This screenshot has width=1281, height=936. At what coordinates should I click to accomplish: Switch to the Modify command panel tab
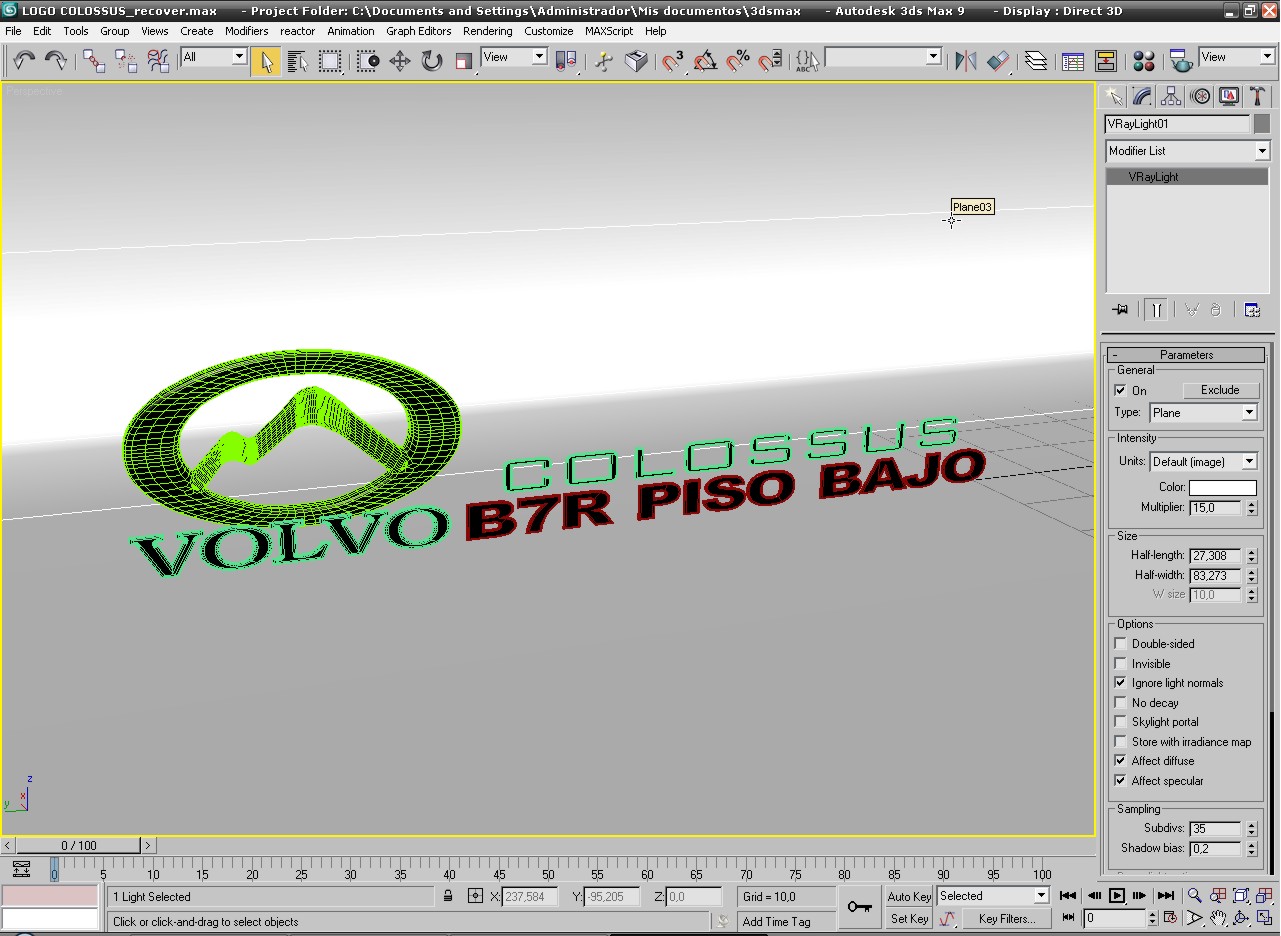[x=1142, y=96]
